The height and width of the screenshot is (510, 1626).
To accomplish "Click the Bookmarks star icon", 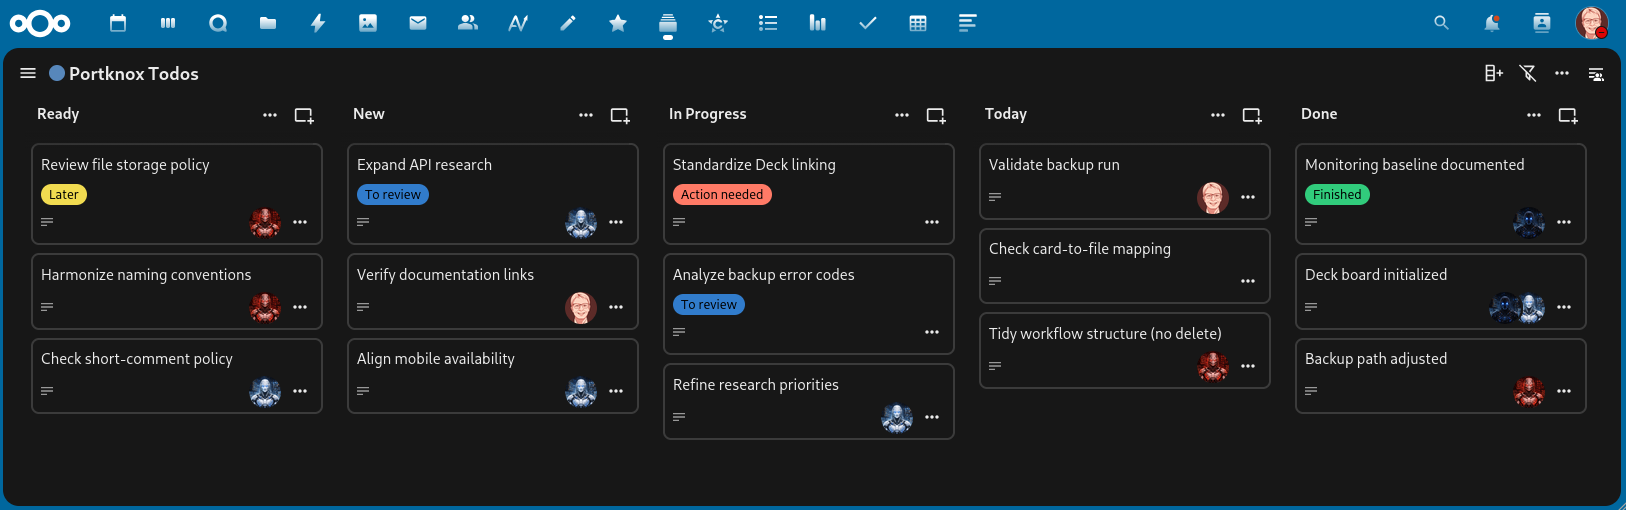I will pyautogui.click(x=618, y=23).
